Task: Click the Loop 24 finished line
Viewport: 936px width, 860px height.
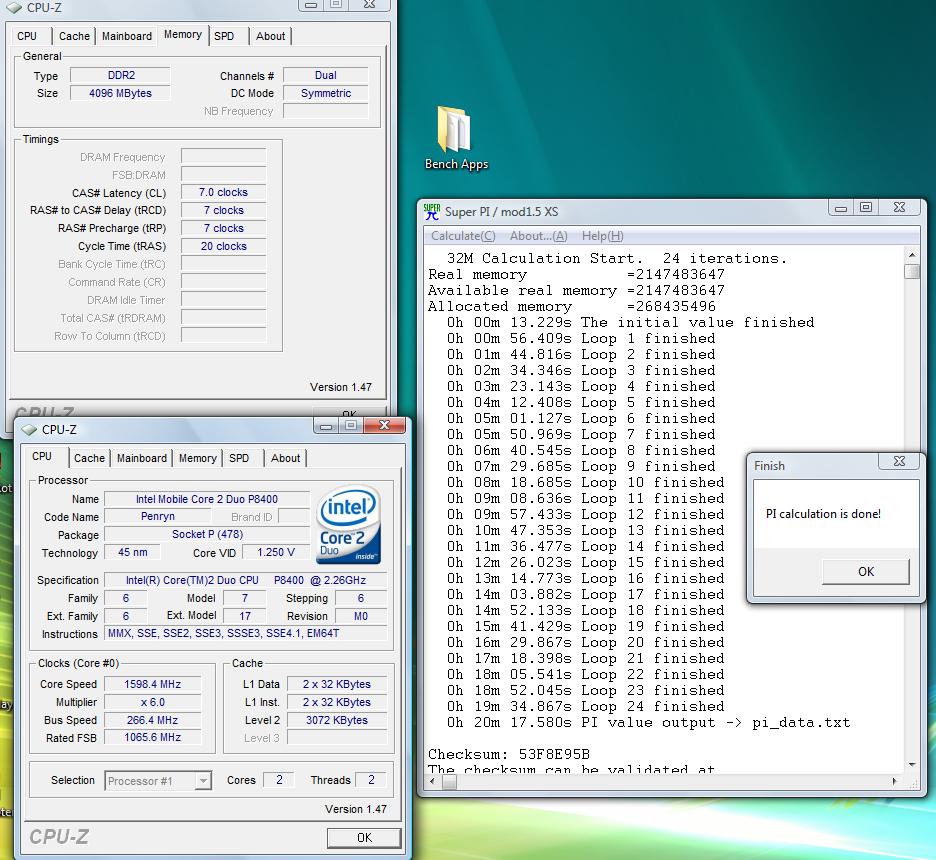Action: (585, 706)
